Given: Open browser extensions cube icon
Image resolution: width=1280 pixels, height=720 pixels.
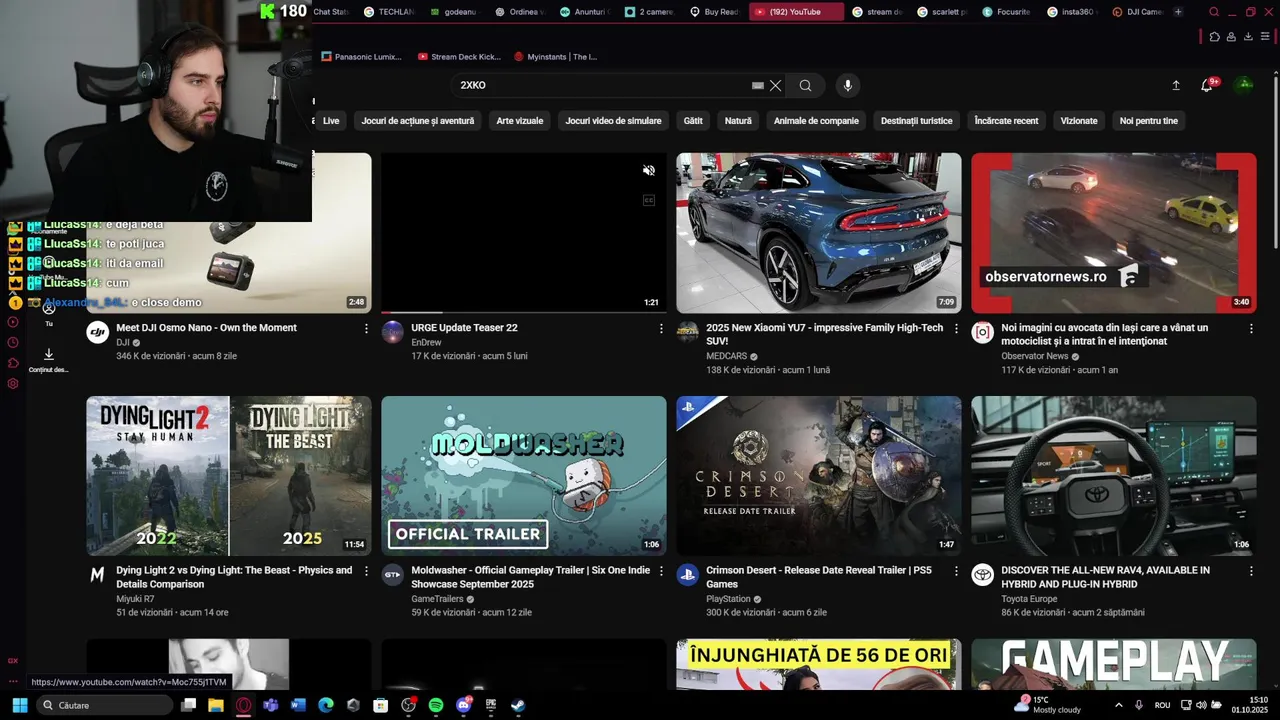Looking at the screenshot, I should [1214, 37].
